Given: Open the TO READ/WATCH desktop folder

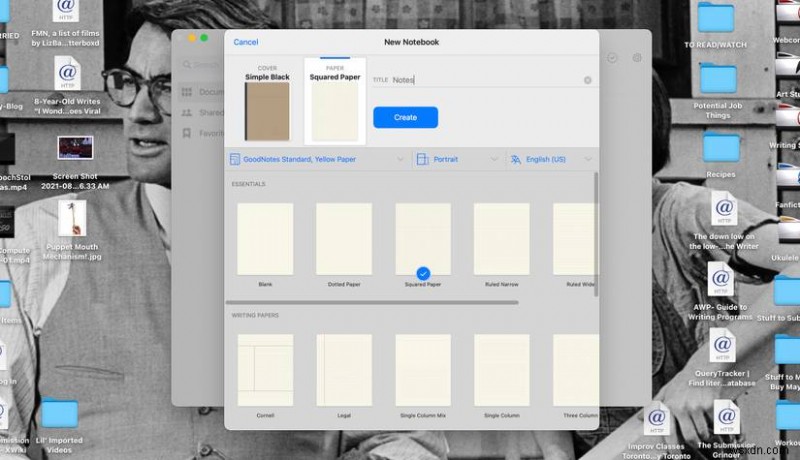Looking at the screenshot, I should tap(715, 25).
